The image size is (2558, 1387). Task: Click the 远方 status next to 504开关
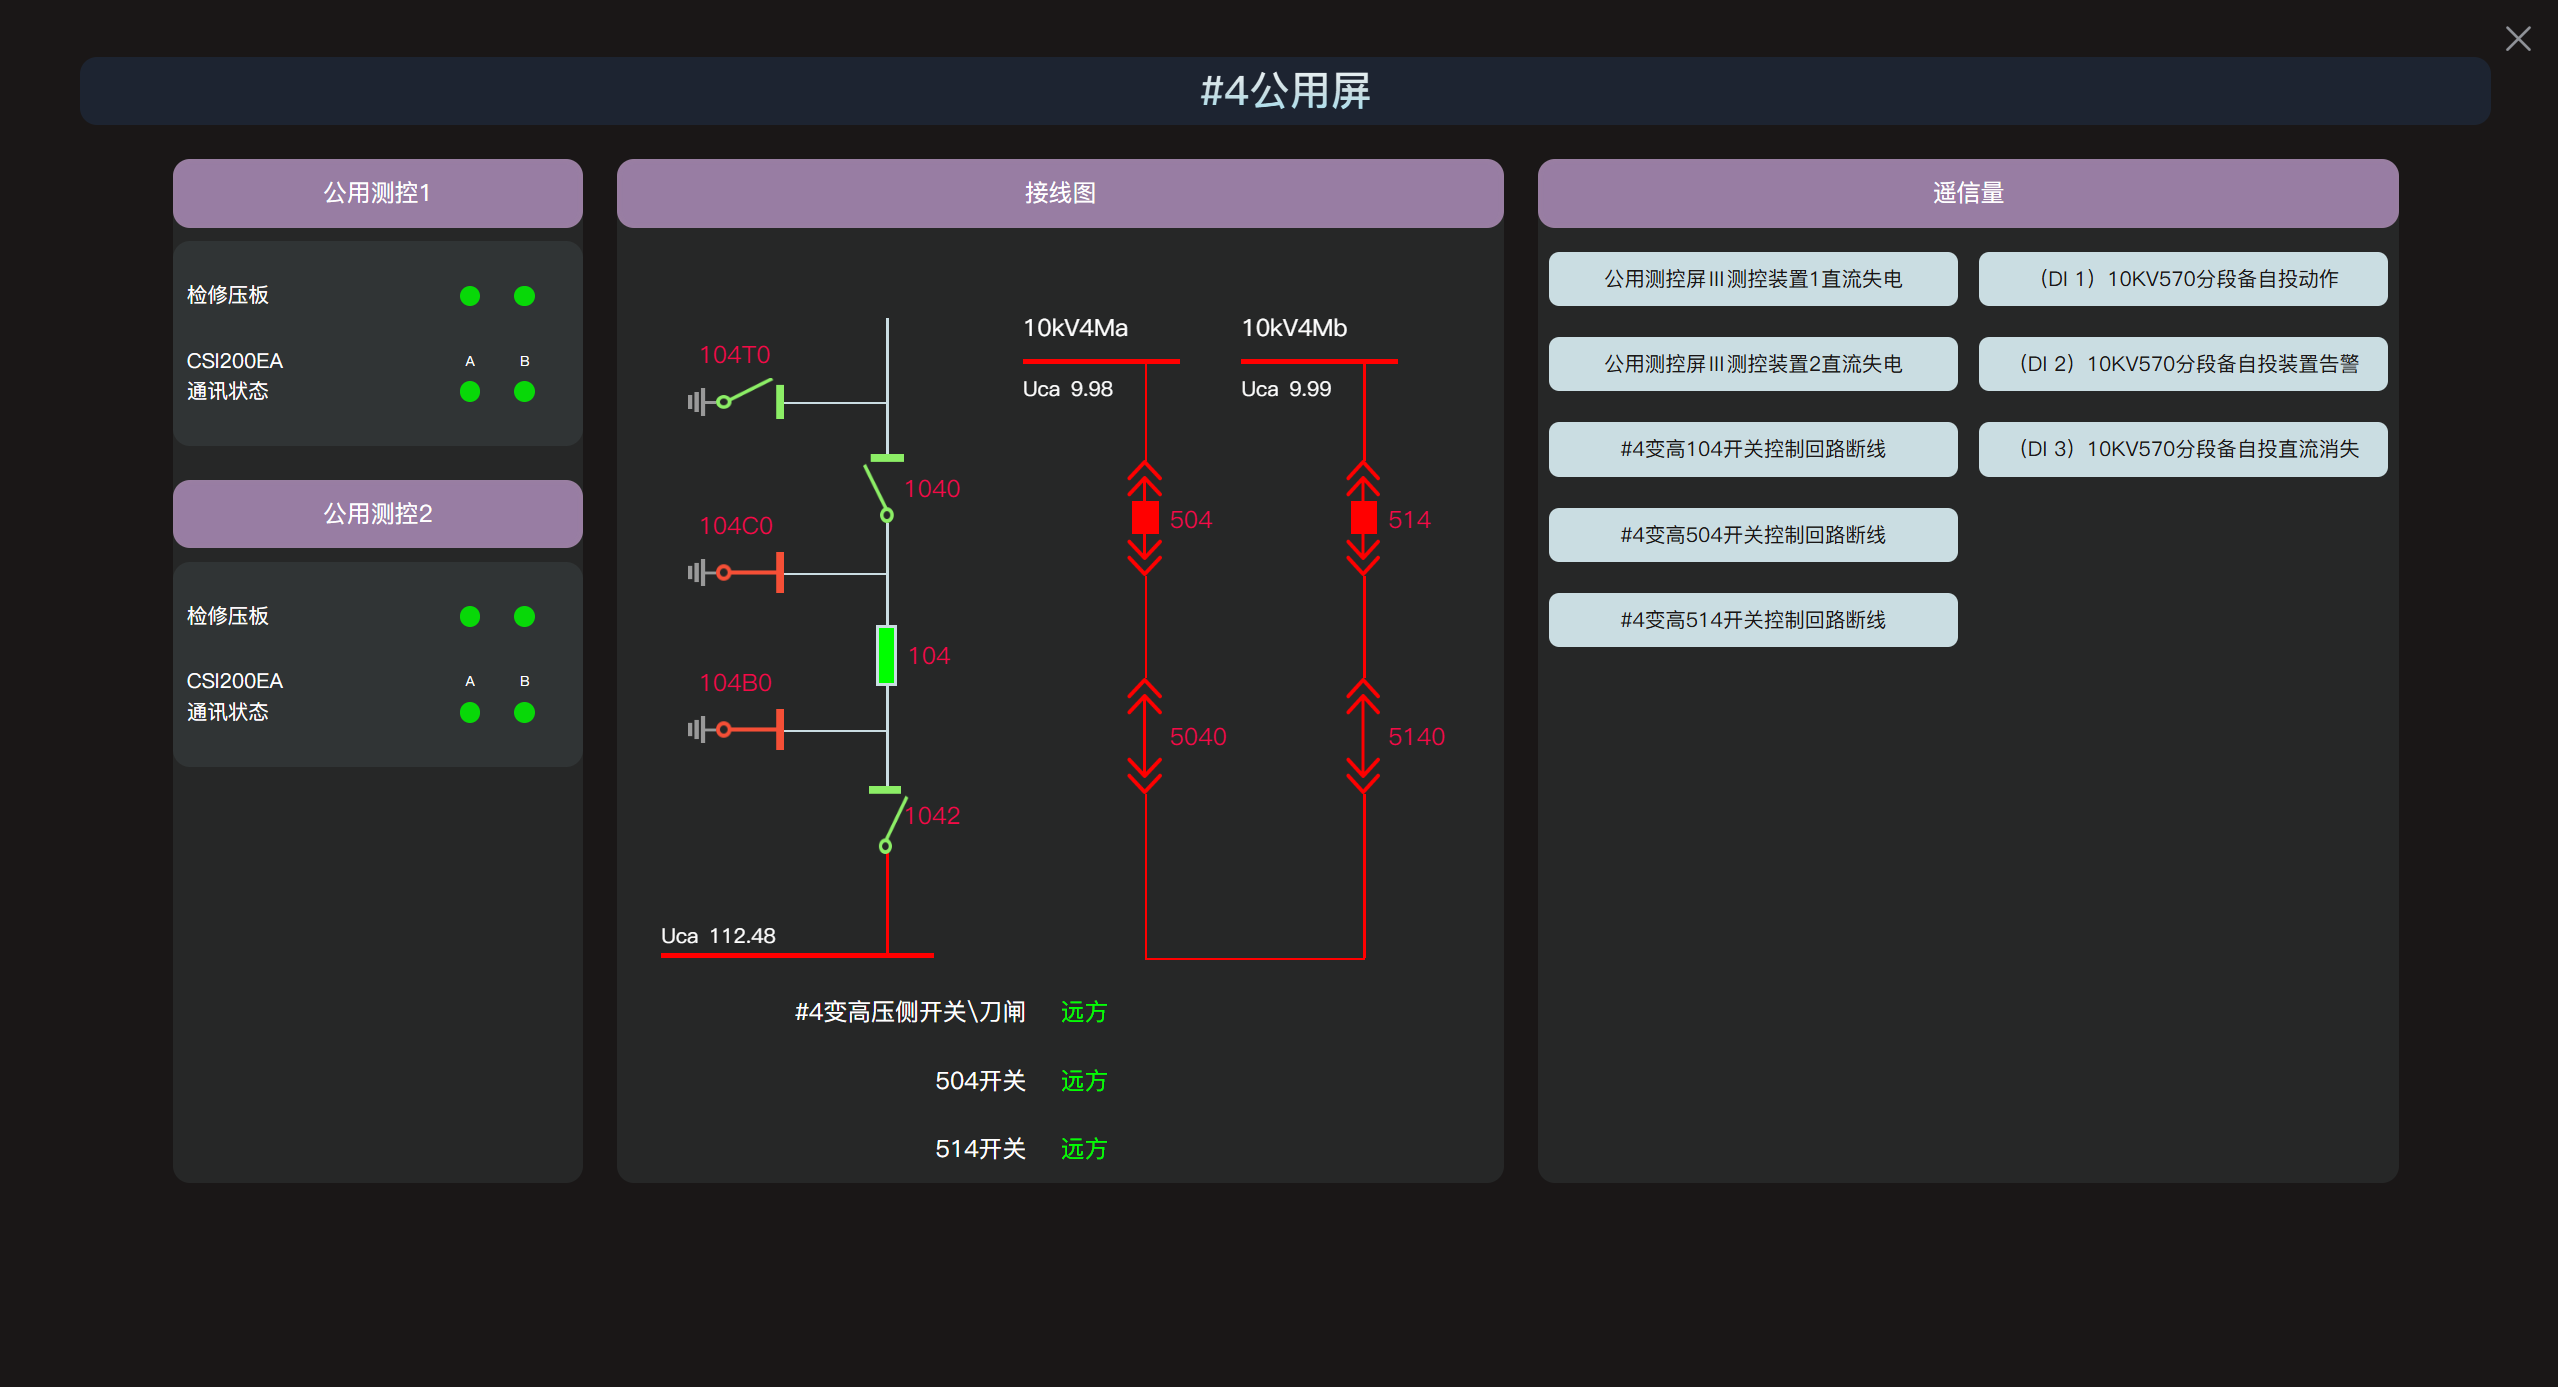[x=1083, y=1081]
